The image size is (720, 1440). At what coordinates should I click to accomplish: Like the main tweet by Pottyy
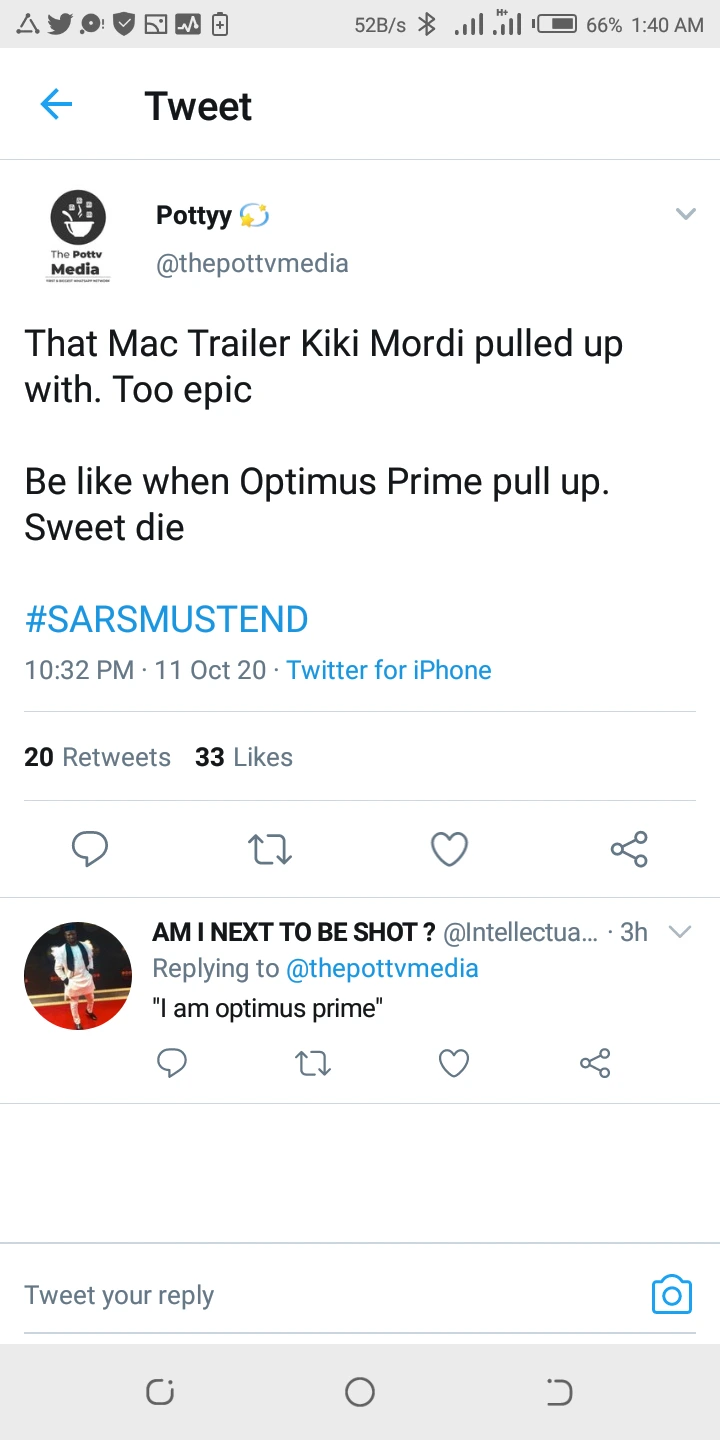coord(449,850)
